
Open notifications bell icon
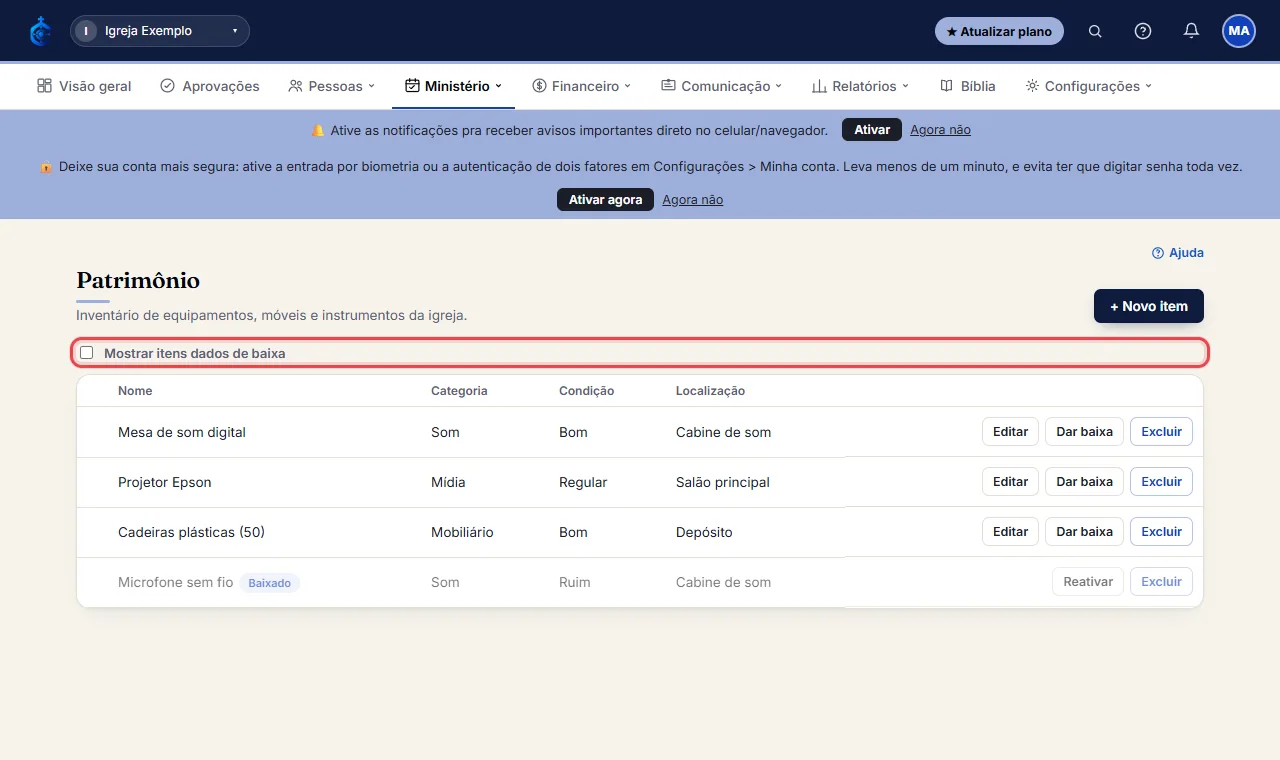click(x=1191, y=31)
